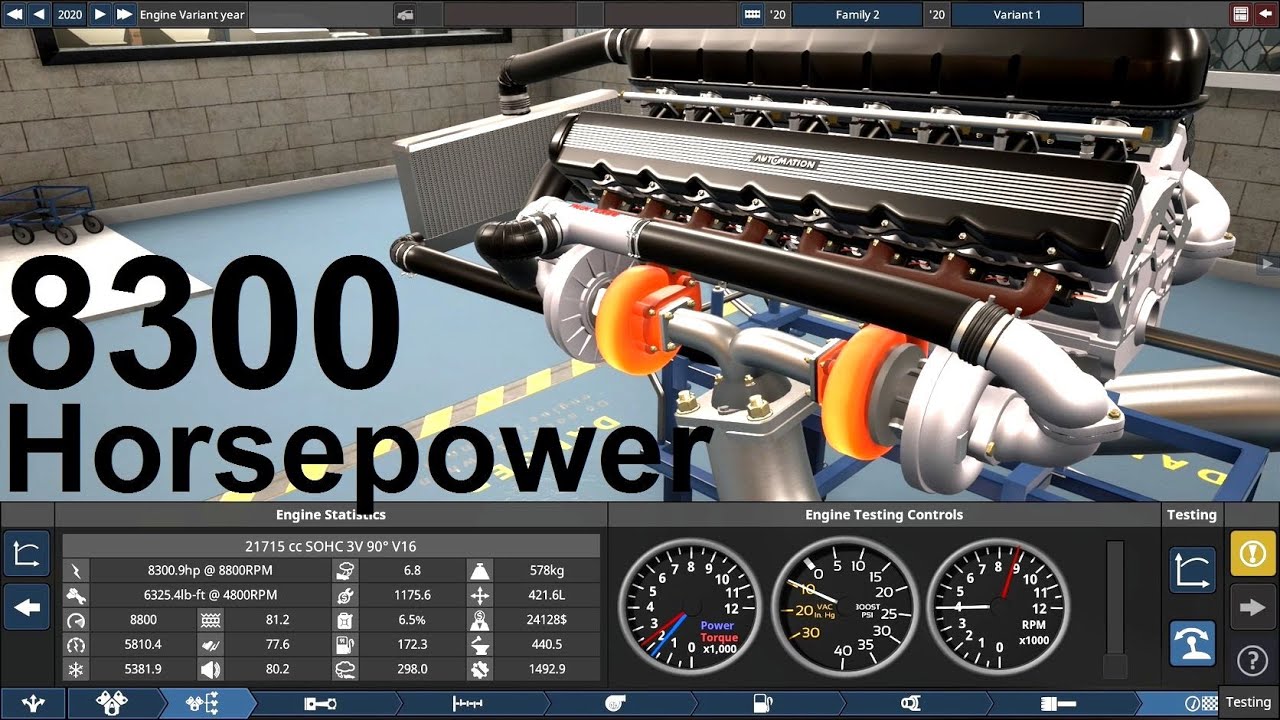The height and width of the screenshot is (720, 1280).
Task: Open the piston and crank bottom end tab
Action: tap(321, 703)
